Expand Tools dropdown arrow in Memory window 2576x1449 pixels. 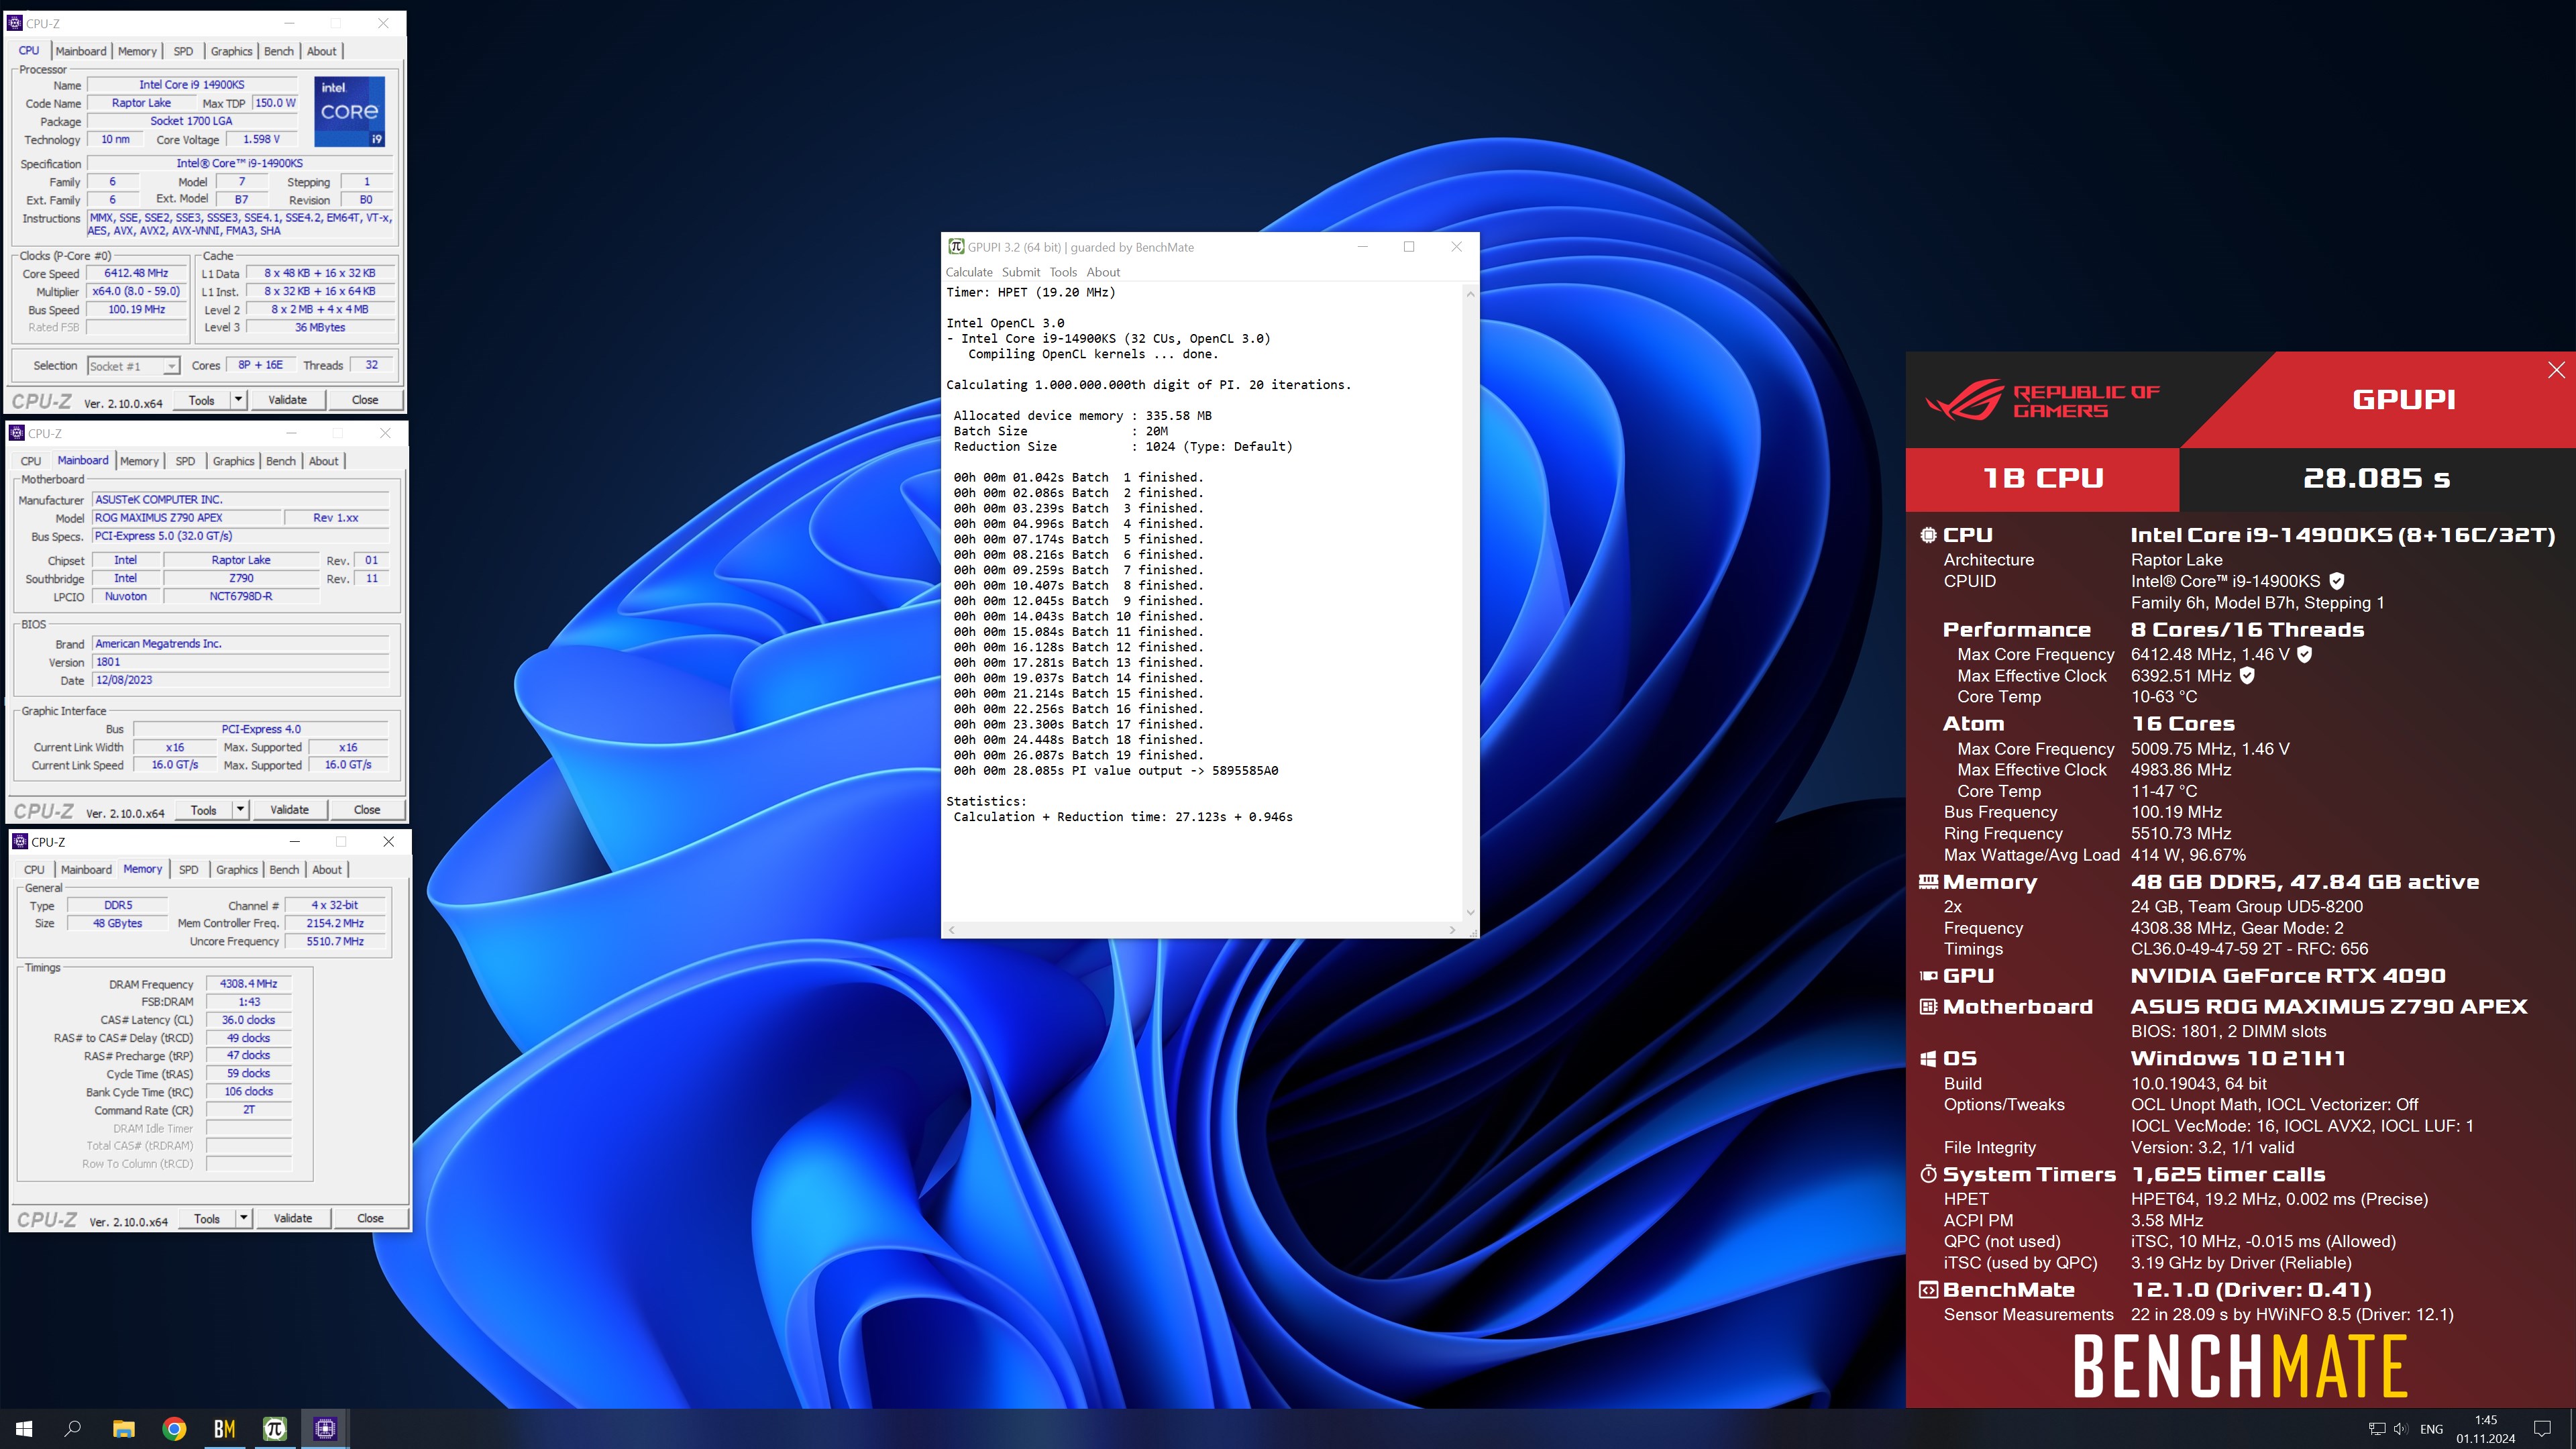click(x=244, y=1218)
